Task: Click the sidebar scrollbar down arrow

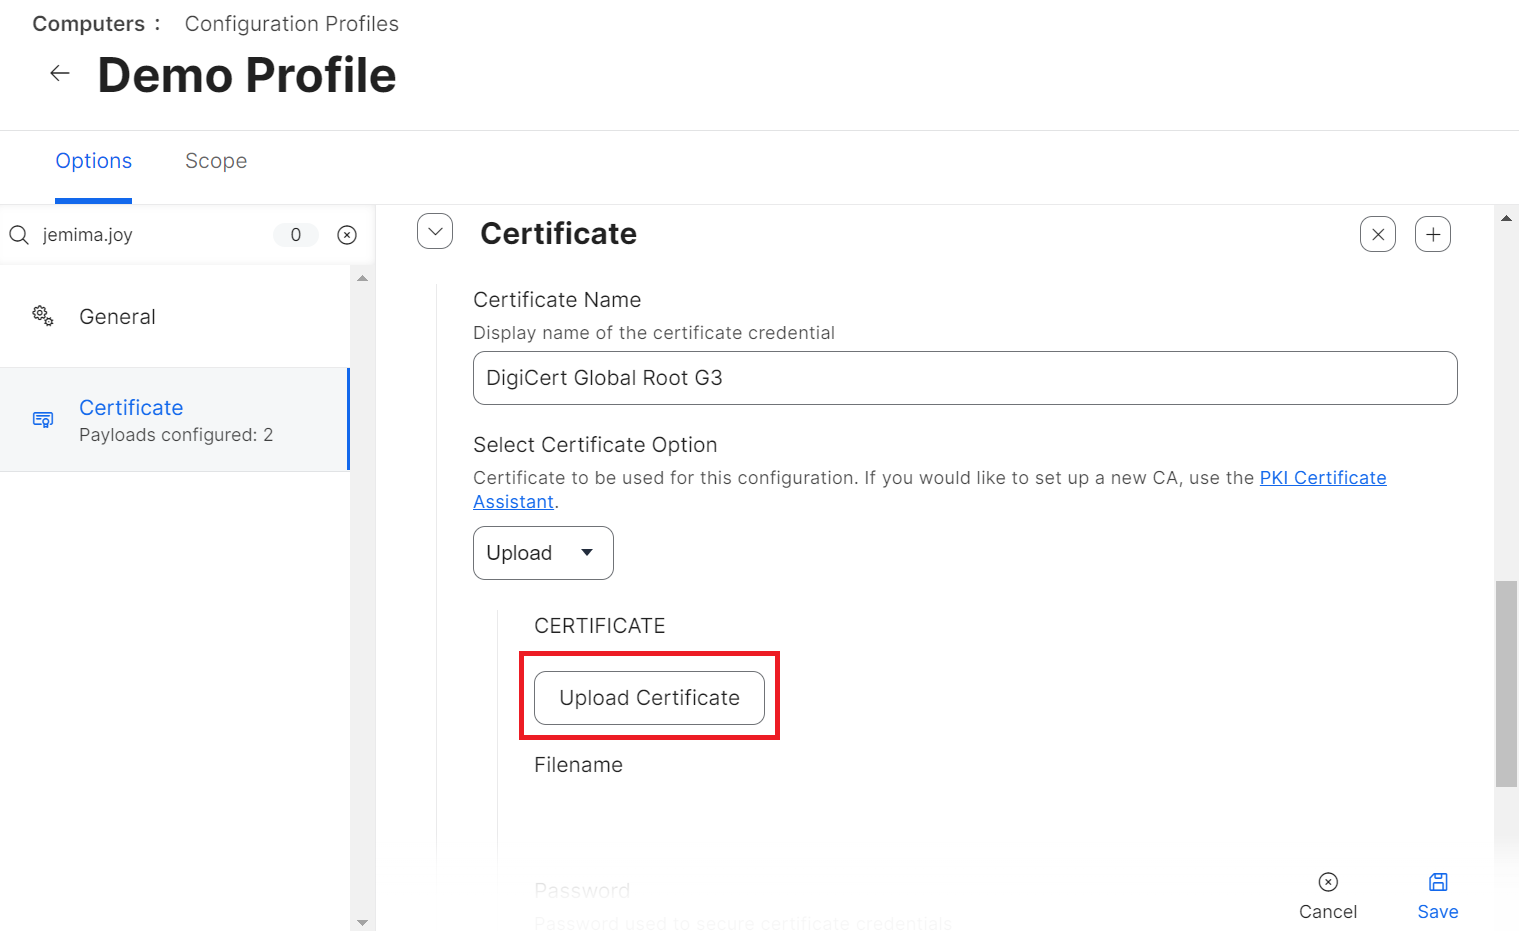Action: 362,922
